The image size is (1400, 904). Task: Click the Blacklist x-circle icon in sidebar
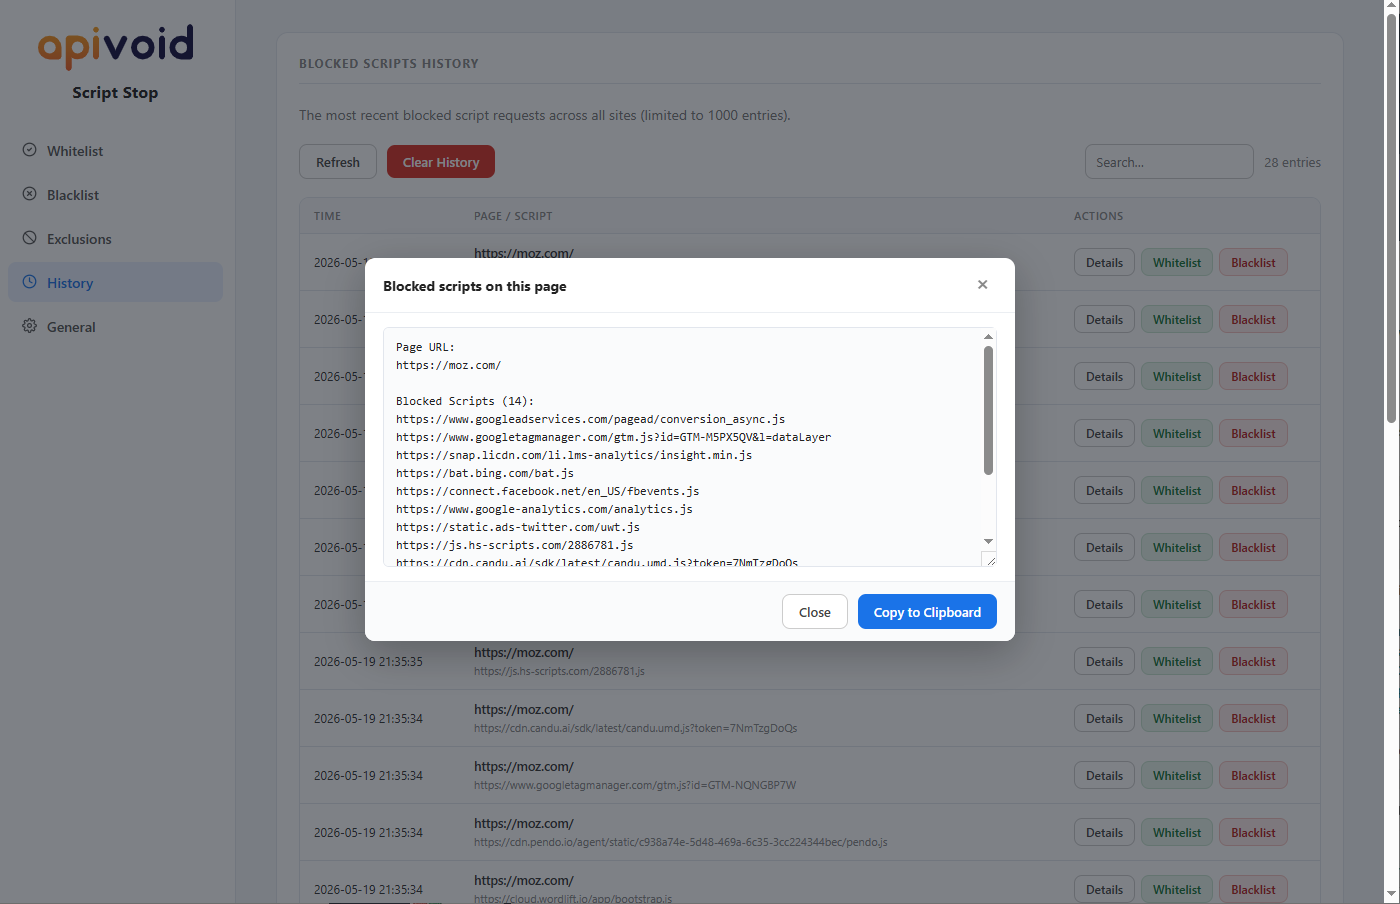pos(30,194)
